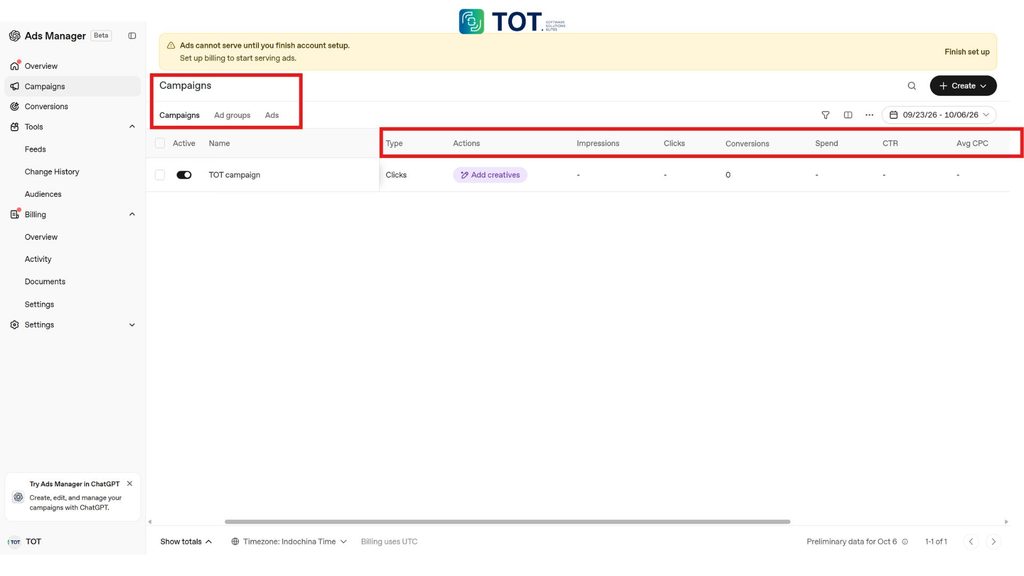Click the TOT account avatar
The height and width of the screenshot is (576, 1024).
pos(14,541)
